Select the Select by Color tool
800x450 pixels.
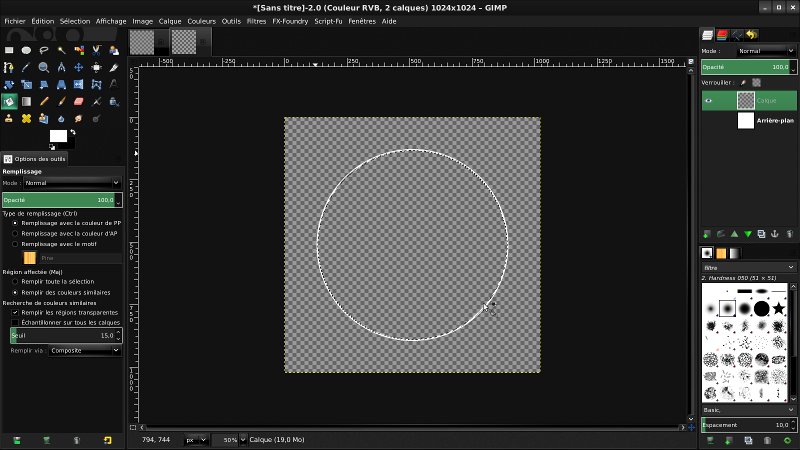[x=79, y=50]
